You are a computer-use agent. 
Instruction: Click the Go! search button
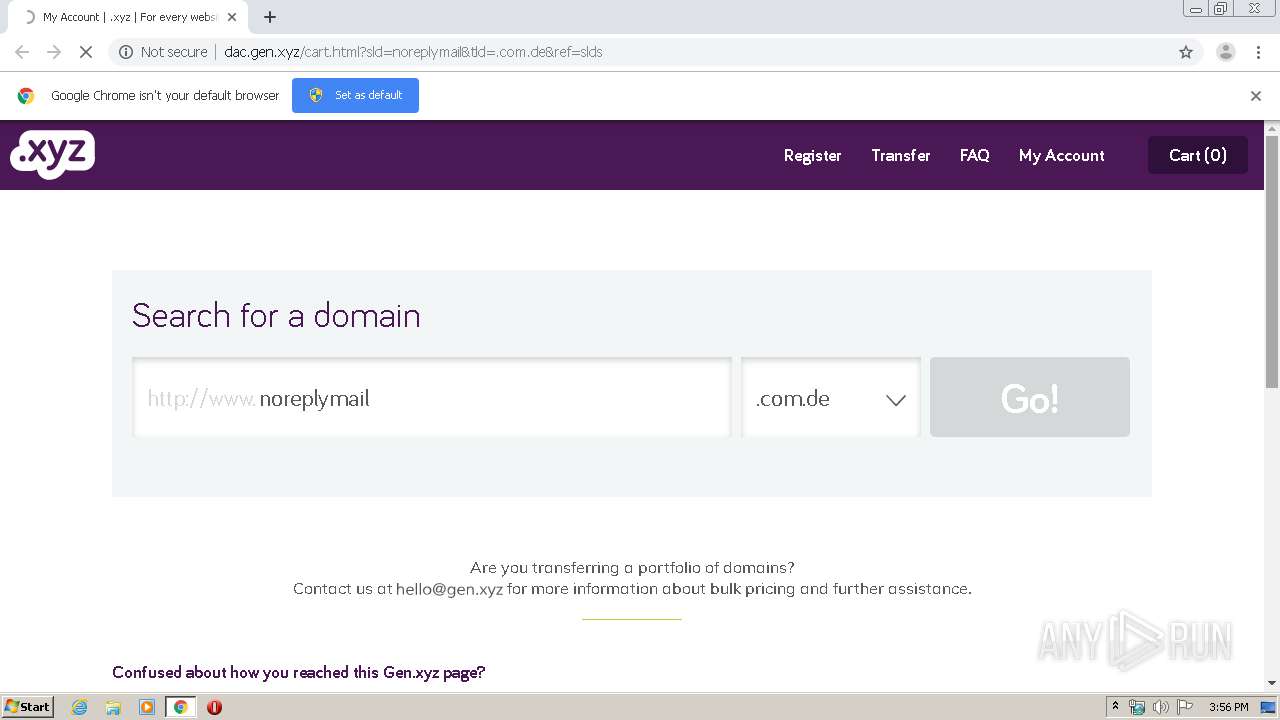click(1030, 397)
